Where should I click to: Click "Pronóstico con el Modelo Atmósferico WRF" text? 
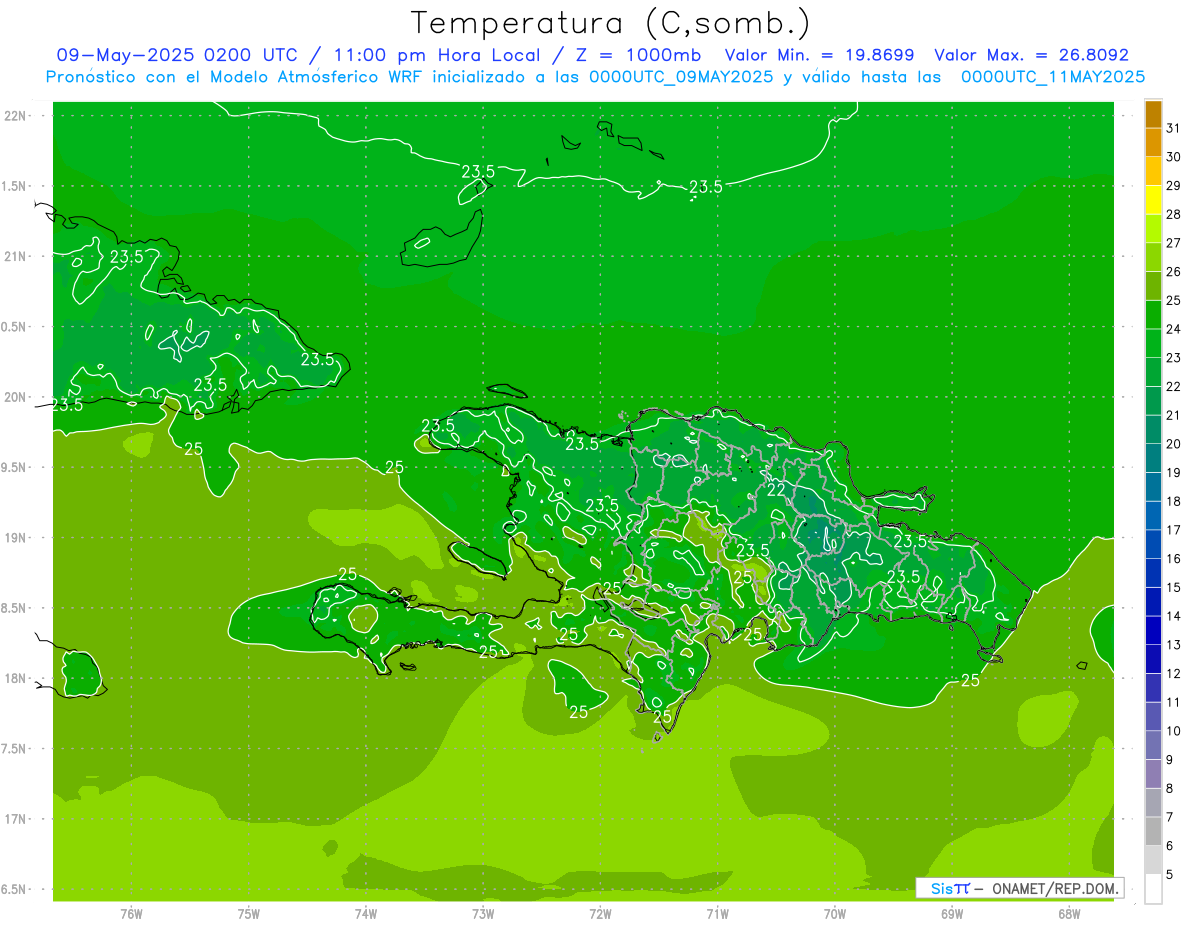tap(235, 76)
